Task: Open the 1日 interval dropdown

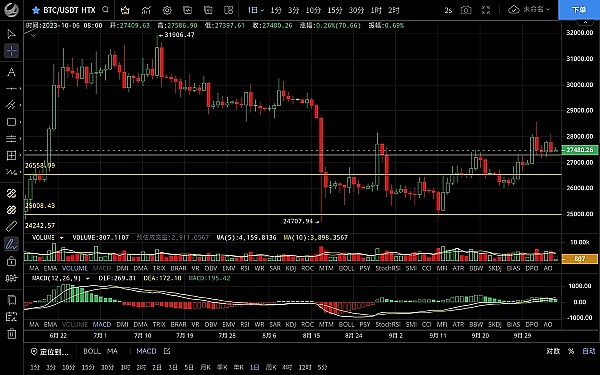Action: click(256, 10)
